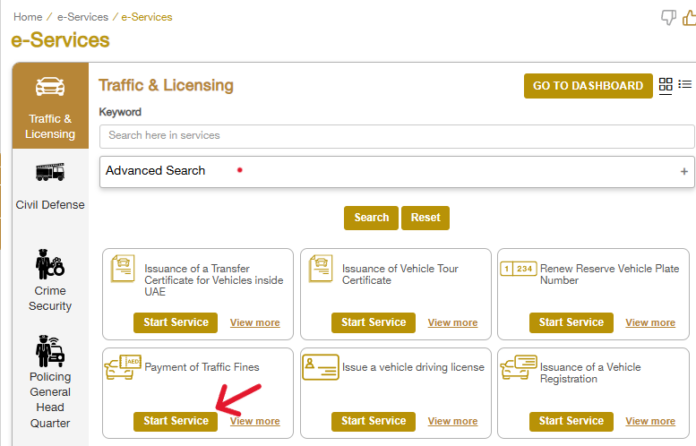Open the Crime Security category label
The height and width of the screenshot is (446, 696).
(50, 298)
